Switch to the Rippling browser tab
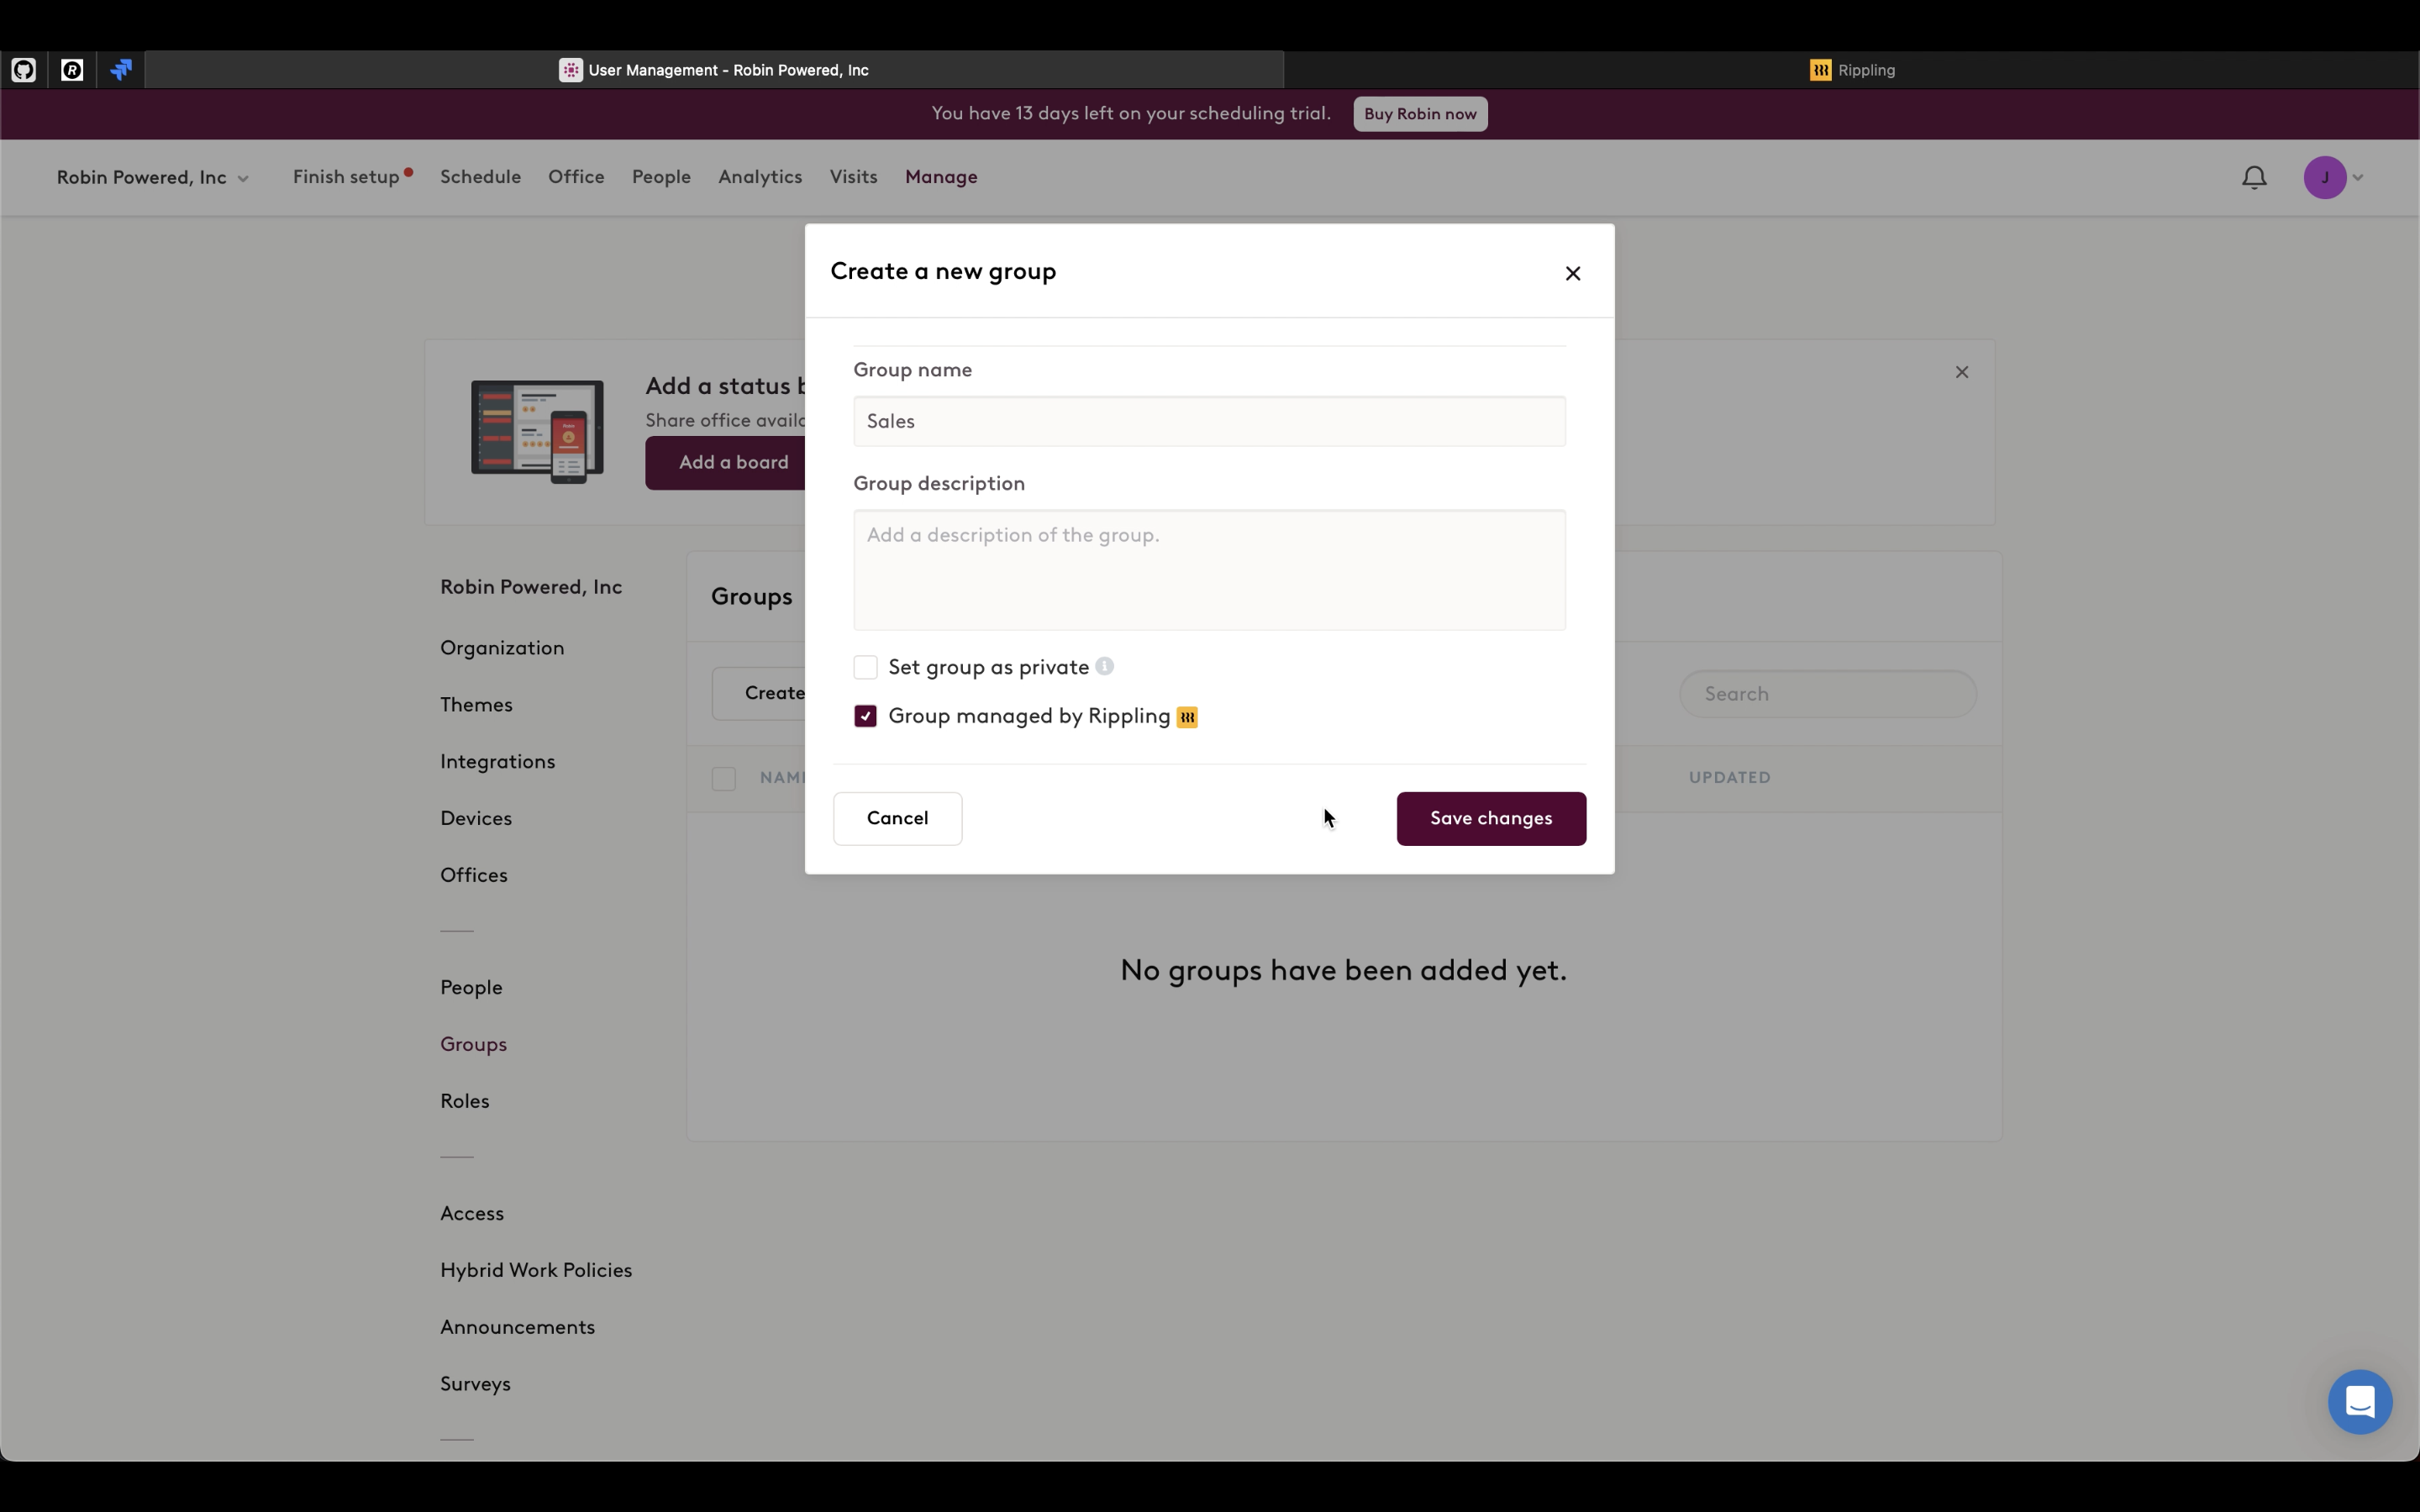 click(x=1851, y=70)
